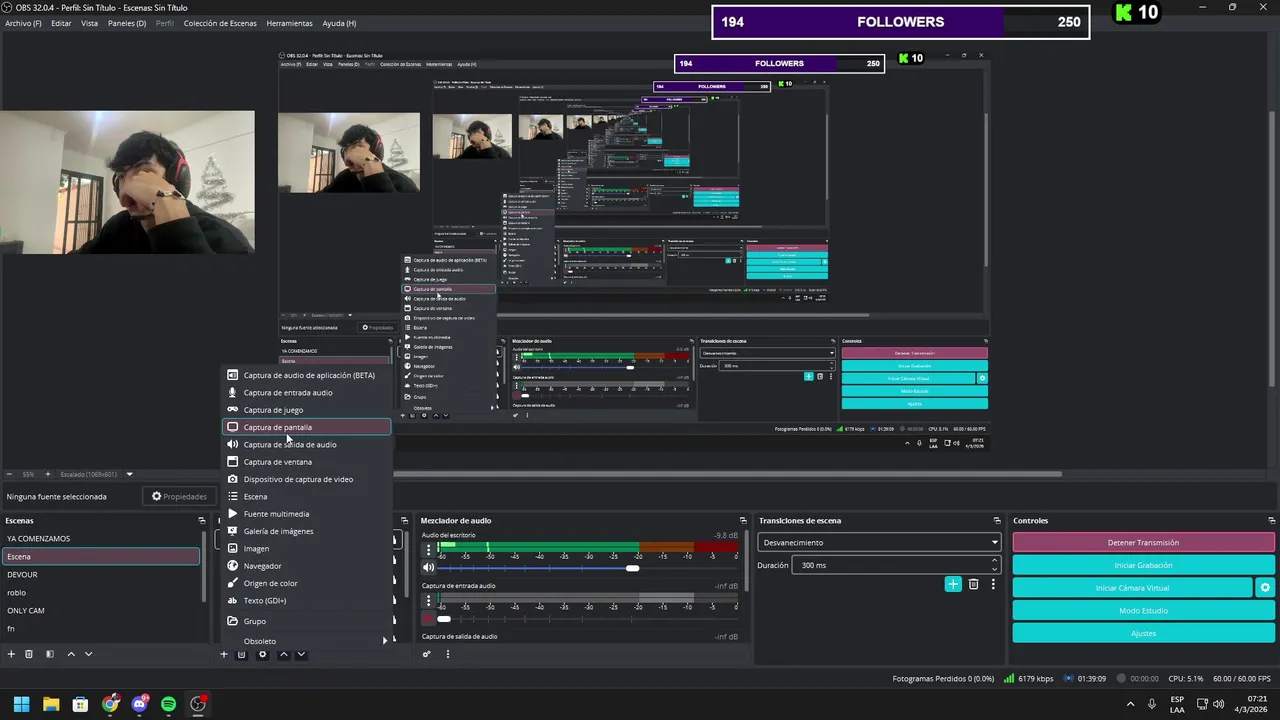Click the Audio del escritorio volume slider handle
Viewport: 1280px width, 720px height.
click(x=632, y=568)
